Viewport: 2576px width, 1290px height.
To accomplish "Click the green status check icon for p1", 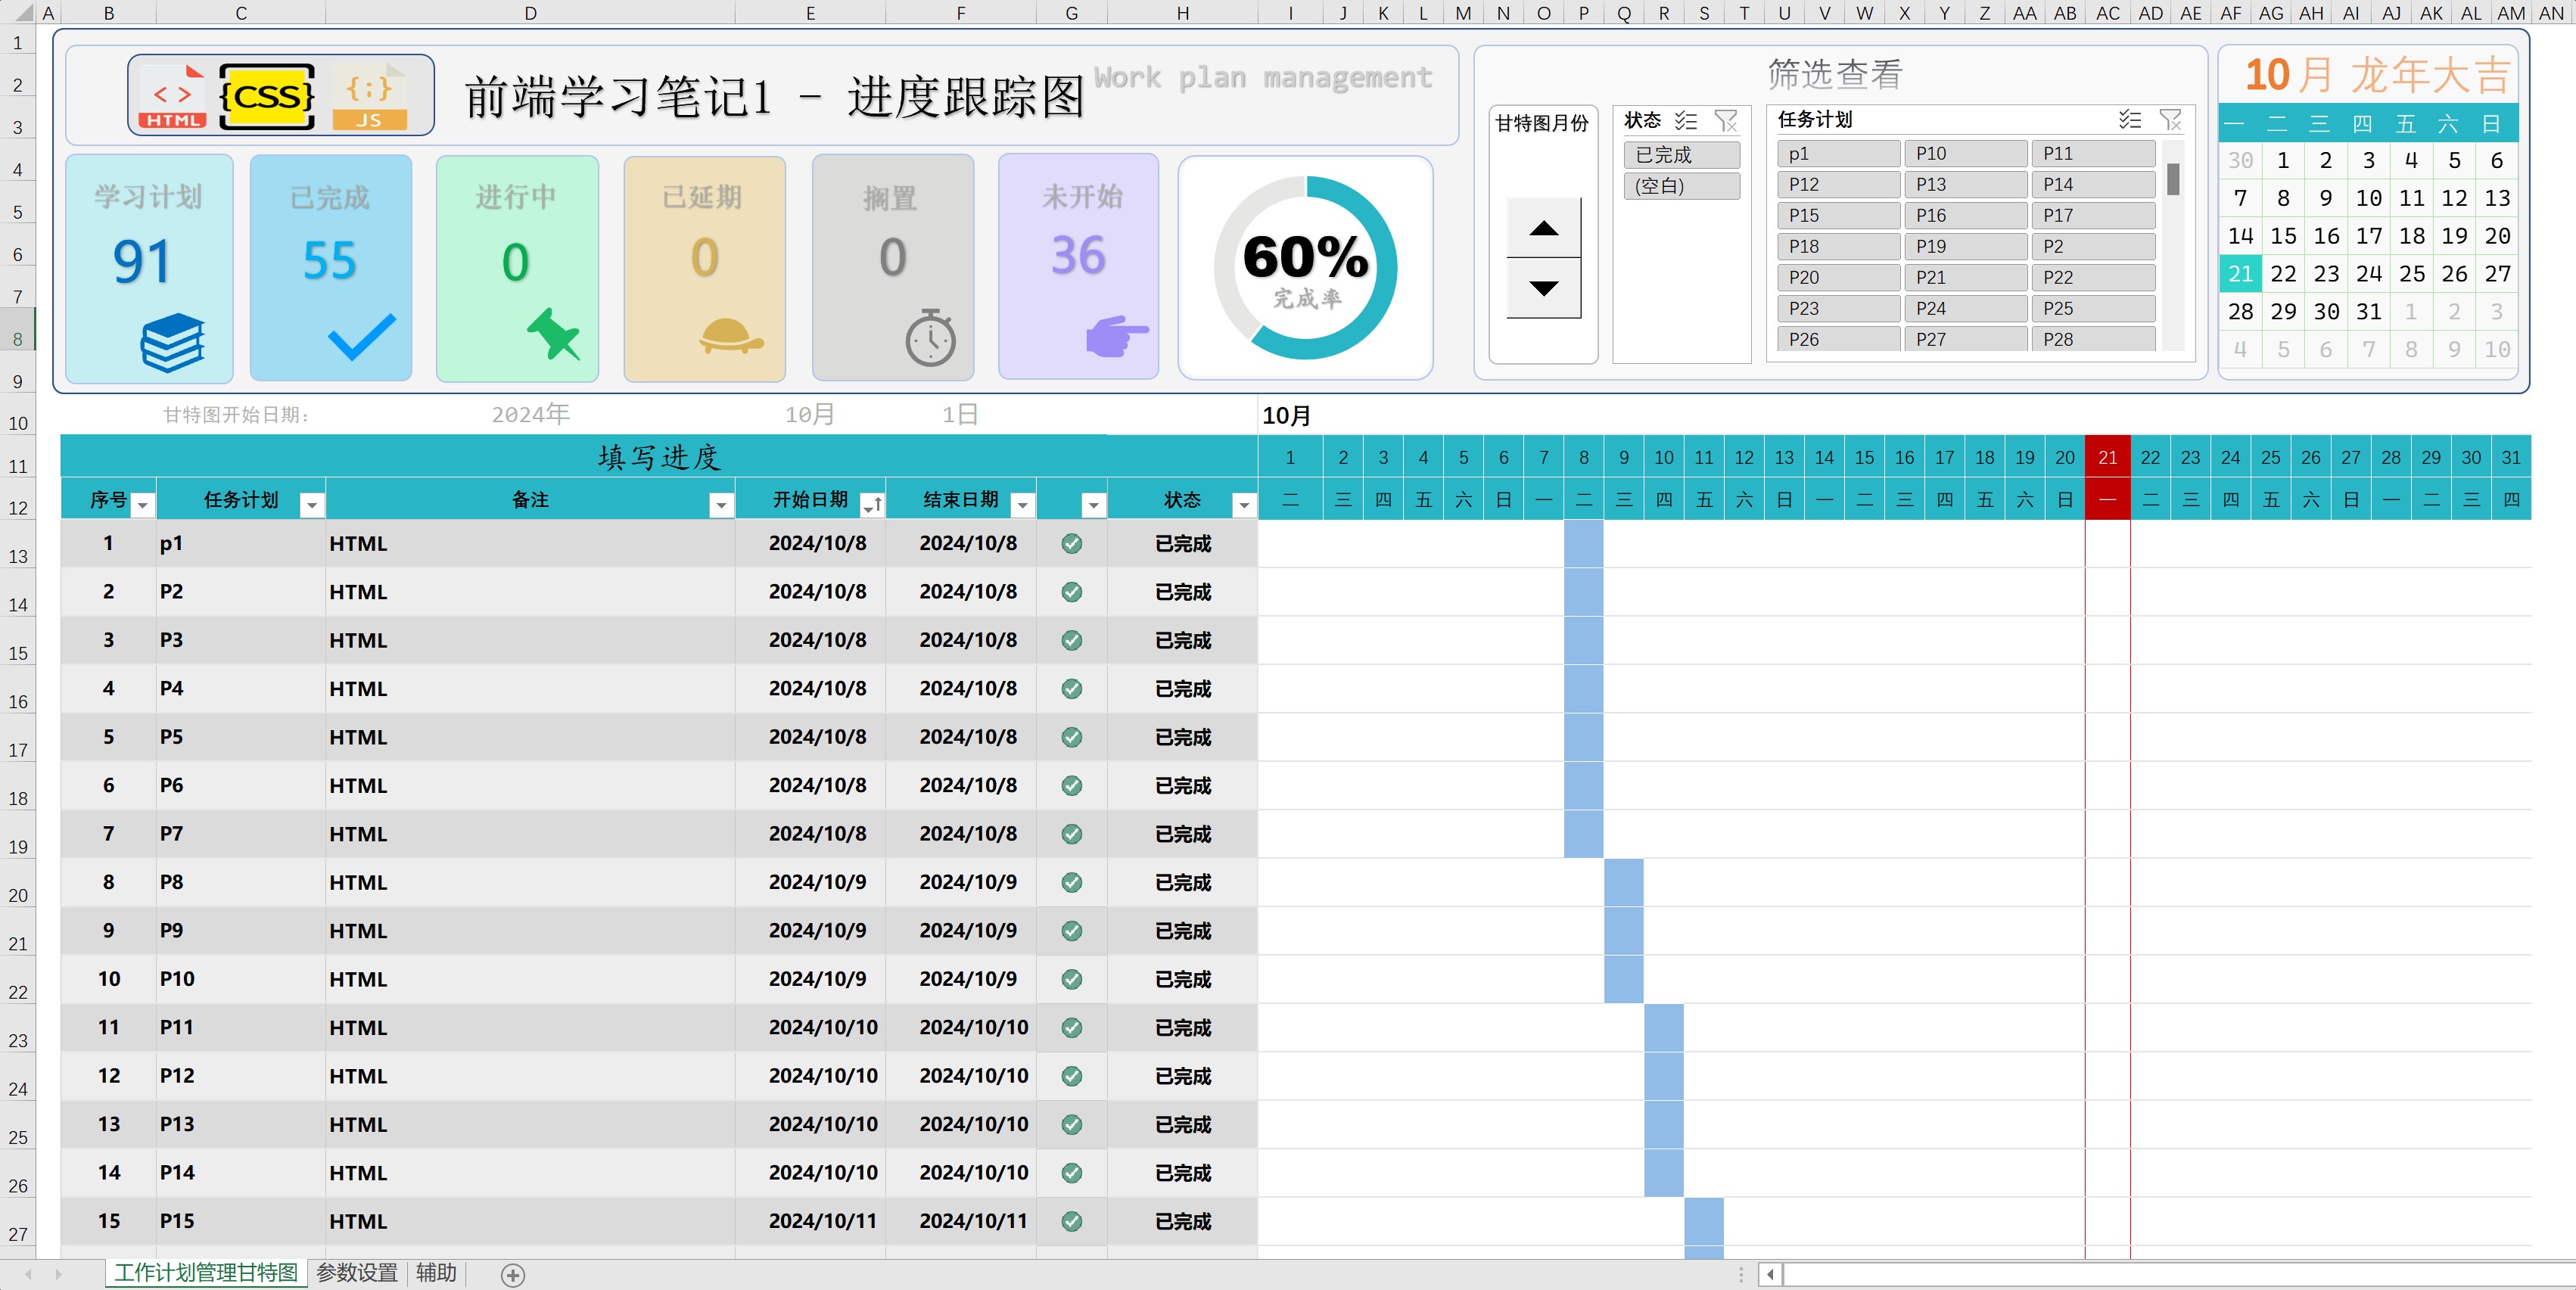I will pyautogui.click(x=1071, y=543).
